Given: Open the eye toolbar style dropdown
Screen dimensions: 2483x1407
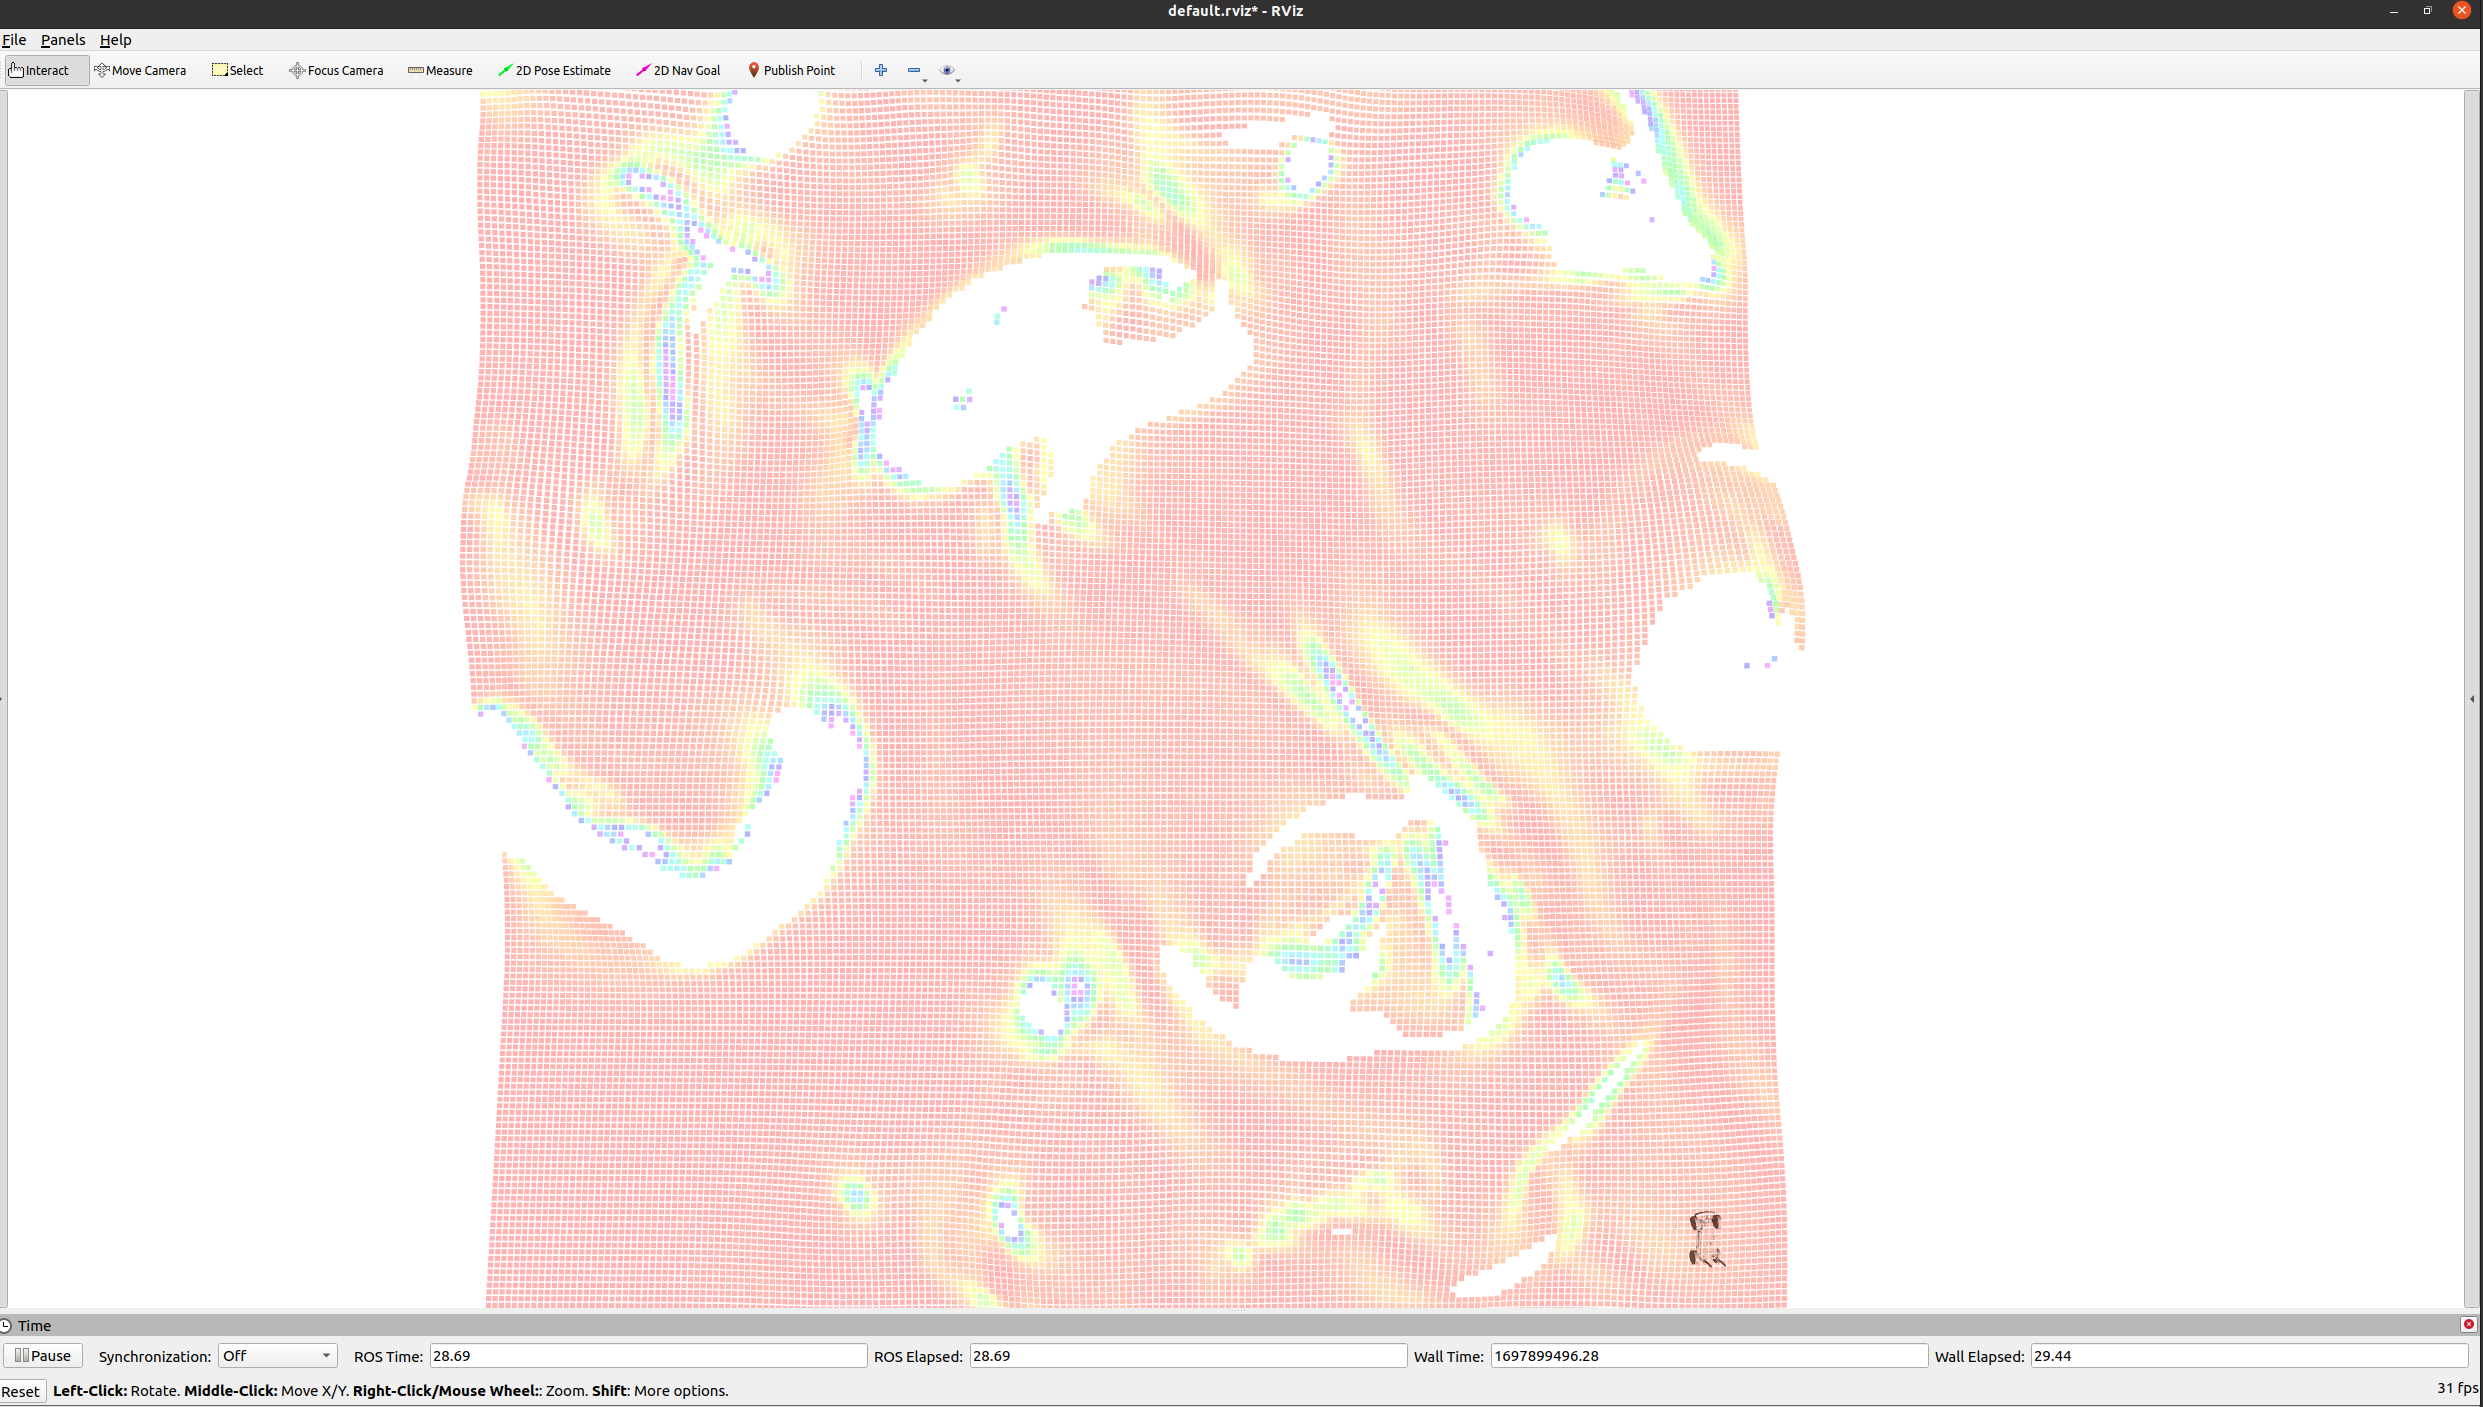Looking at the screenshot, I should (x=949, y=71).
